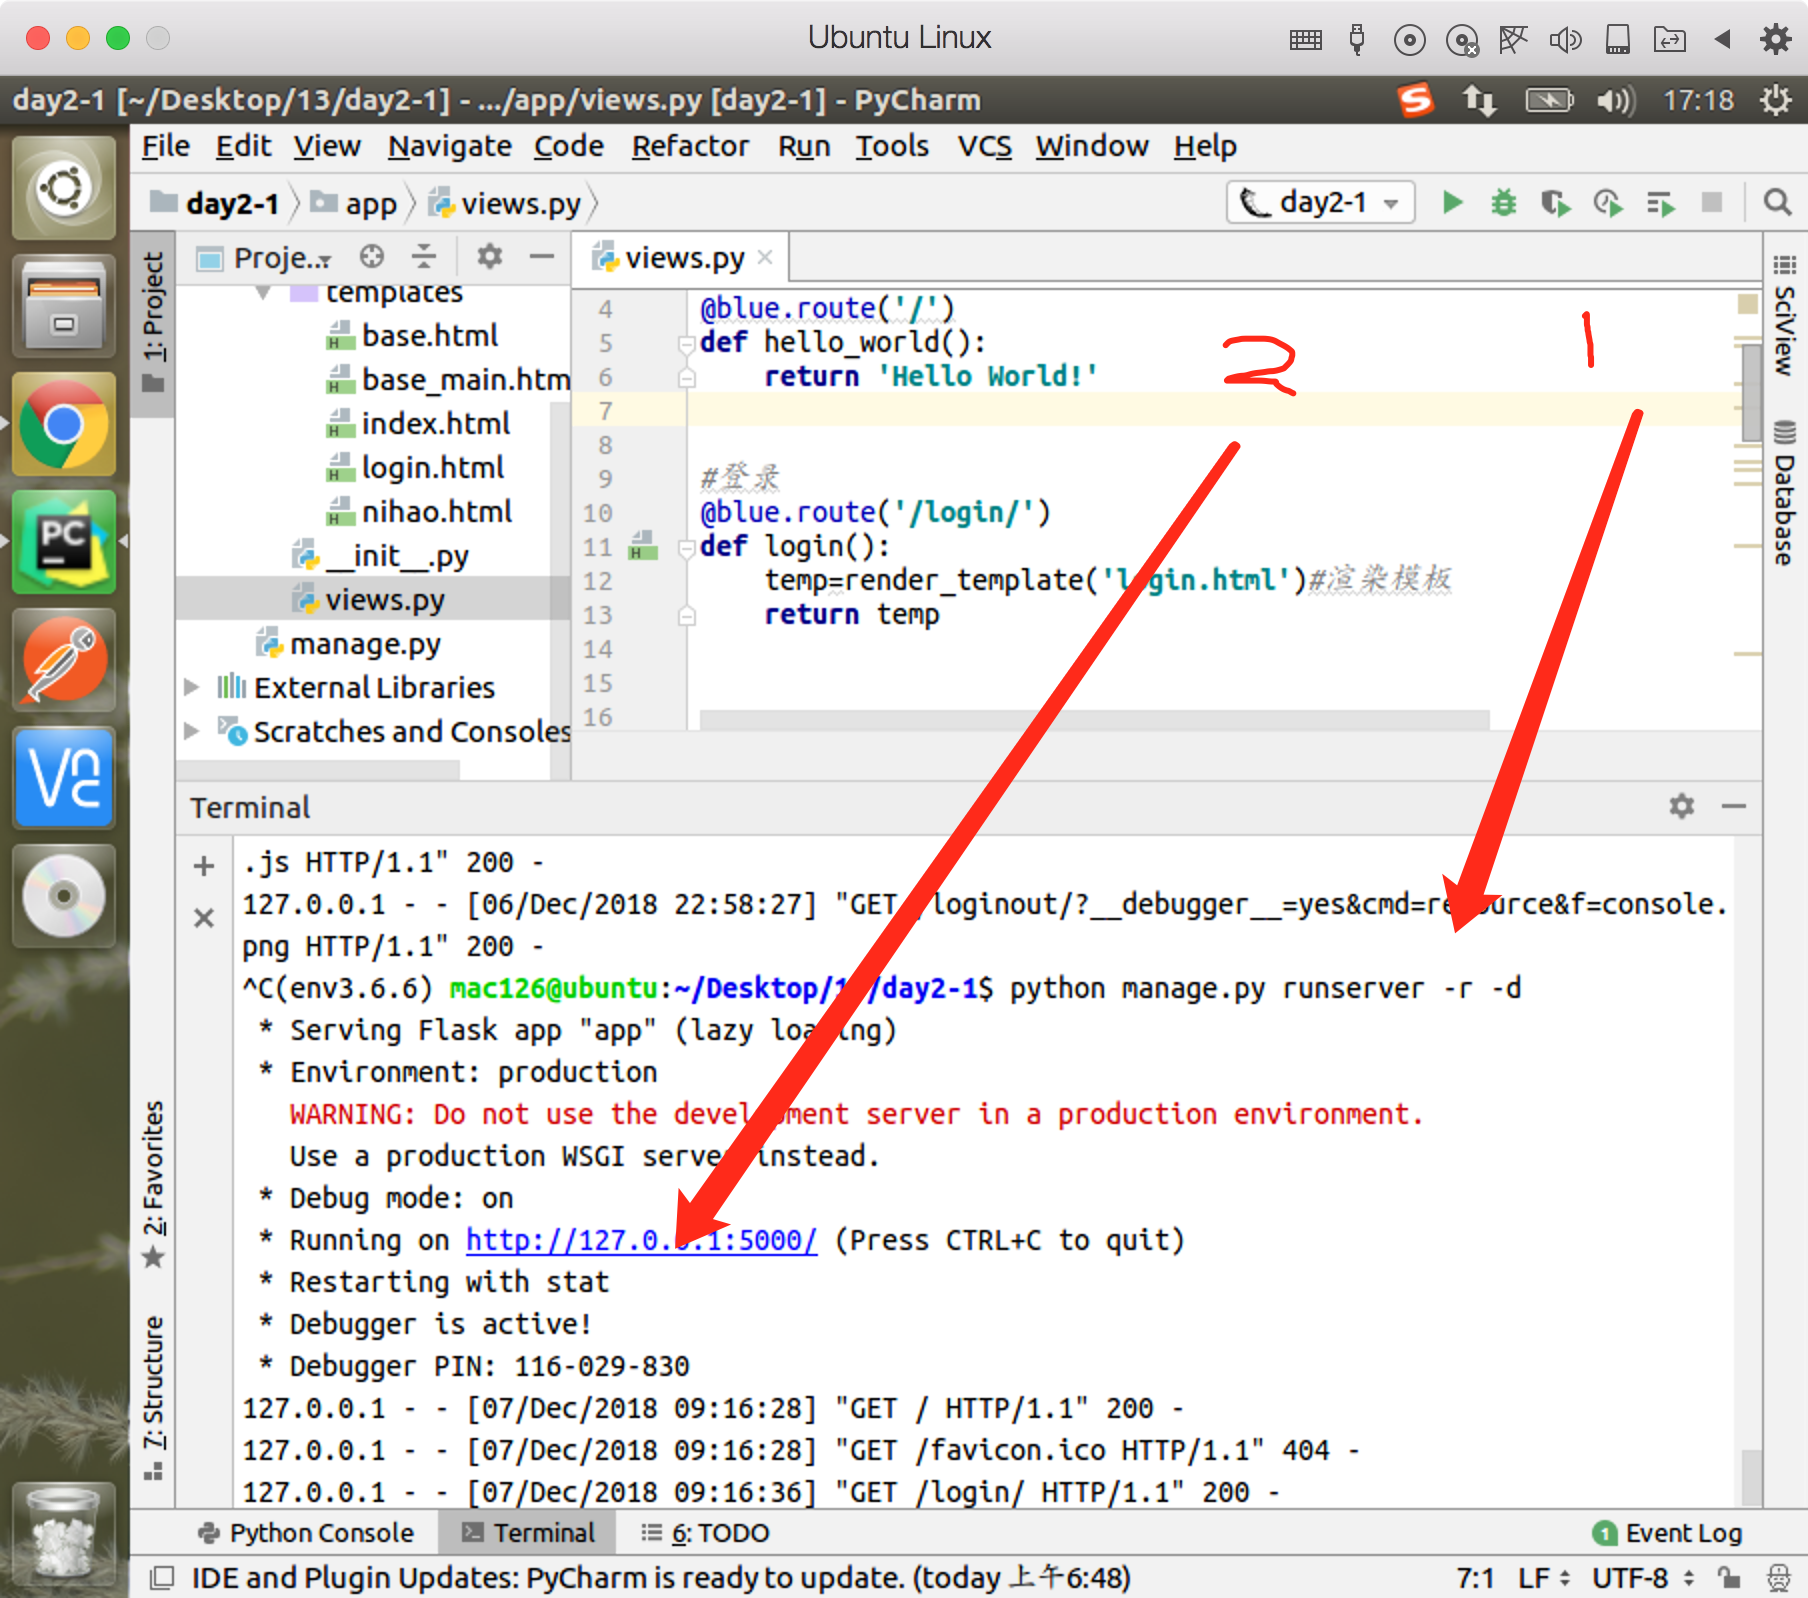This screenshot has height=1598, width=1808.
Task: Open the Event Log
Action: 1667,1533
